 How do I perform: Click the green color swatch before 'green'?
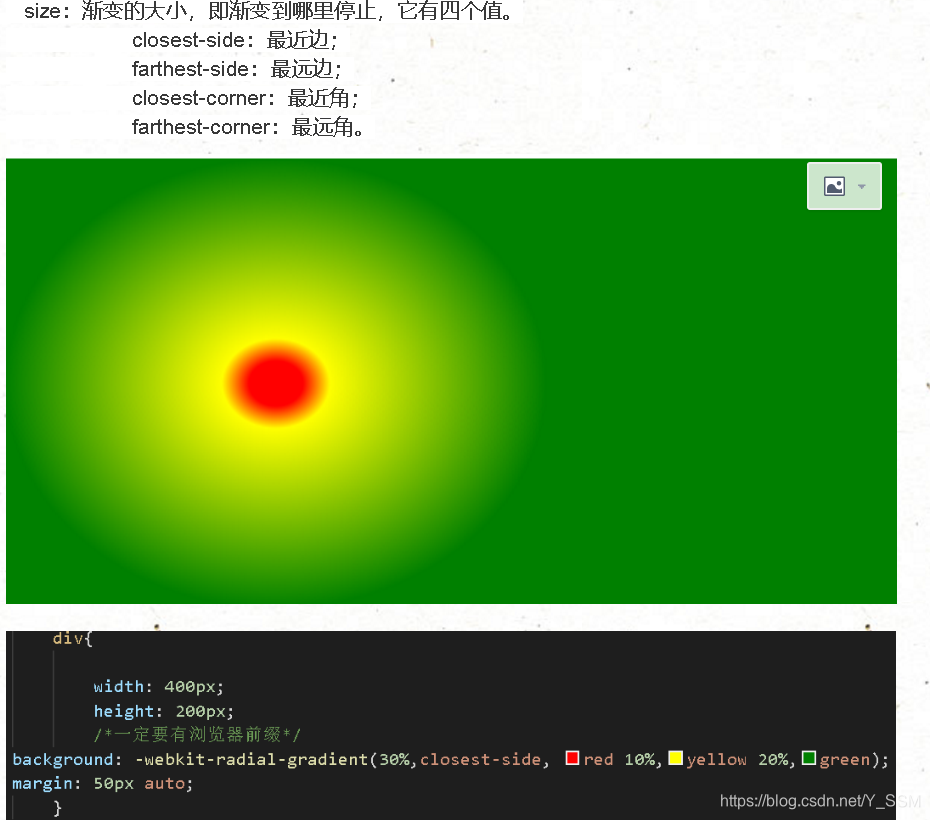[x=809, y=759]
